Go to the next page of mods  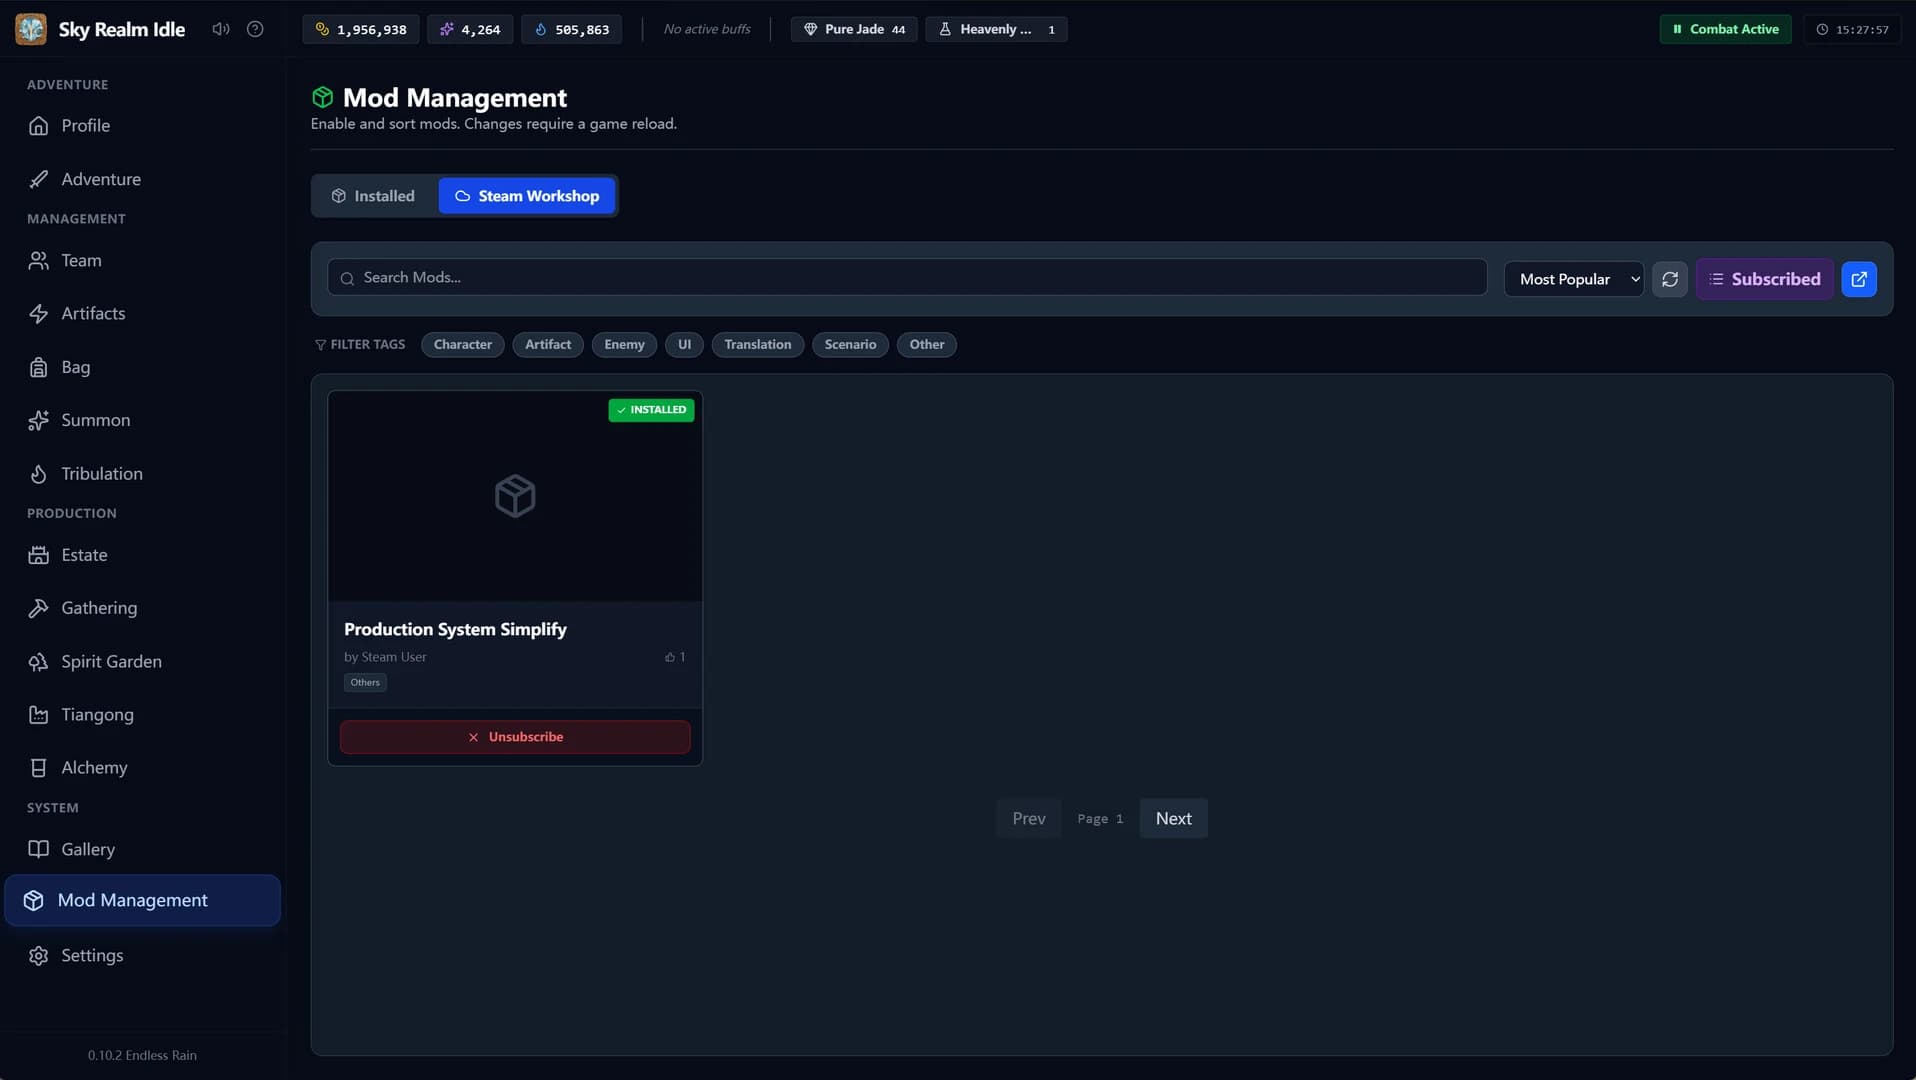(1173, 818)
